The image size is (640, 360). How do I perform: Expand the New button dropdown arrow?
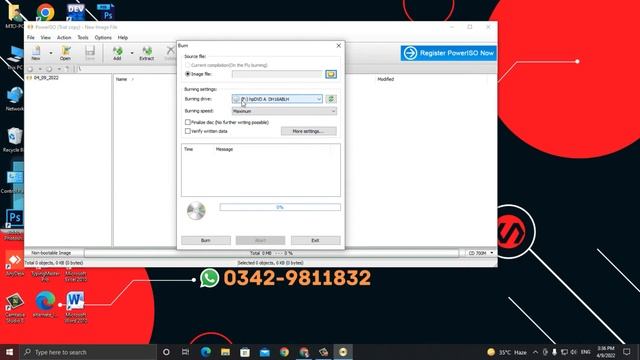coord(51,53)
